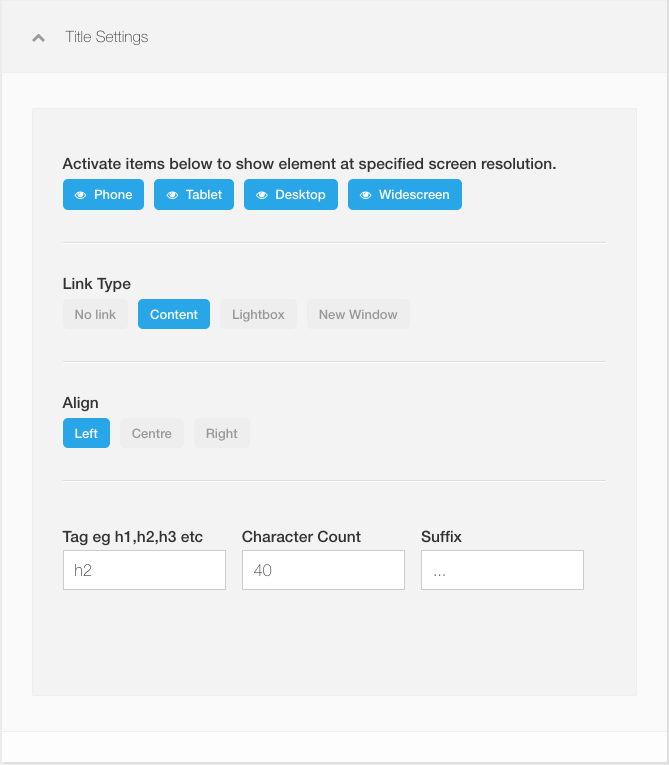Click the eye icon on Widescreen button
The image size is (669, 765).
pos(366,195)
